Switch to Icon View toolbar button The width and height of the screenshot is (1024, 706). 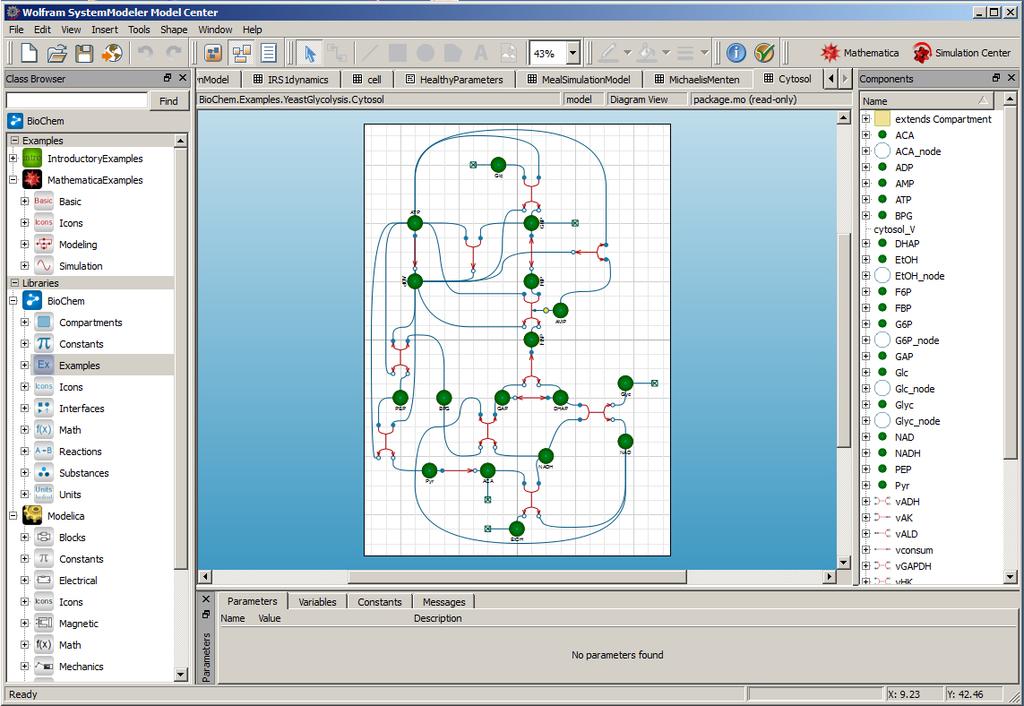pos(214,53)
